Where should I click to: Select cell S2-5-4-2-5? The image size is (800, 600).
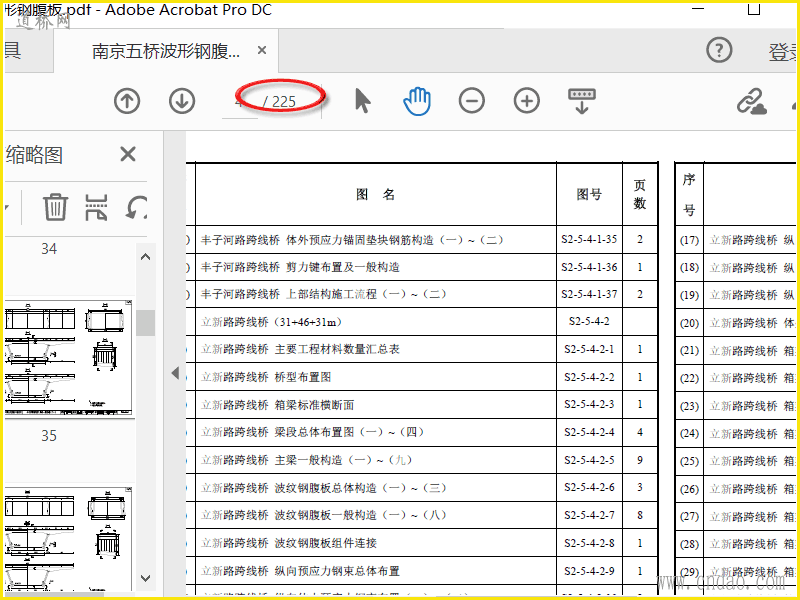click(x=589, y=460)
